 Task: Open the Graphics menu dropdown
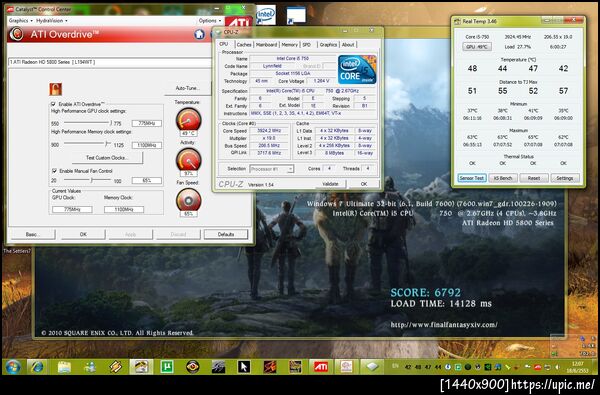[x=20, y=20]
